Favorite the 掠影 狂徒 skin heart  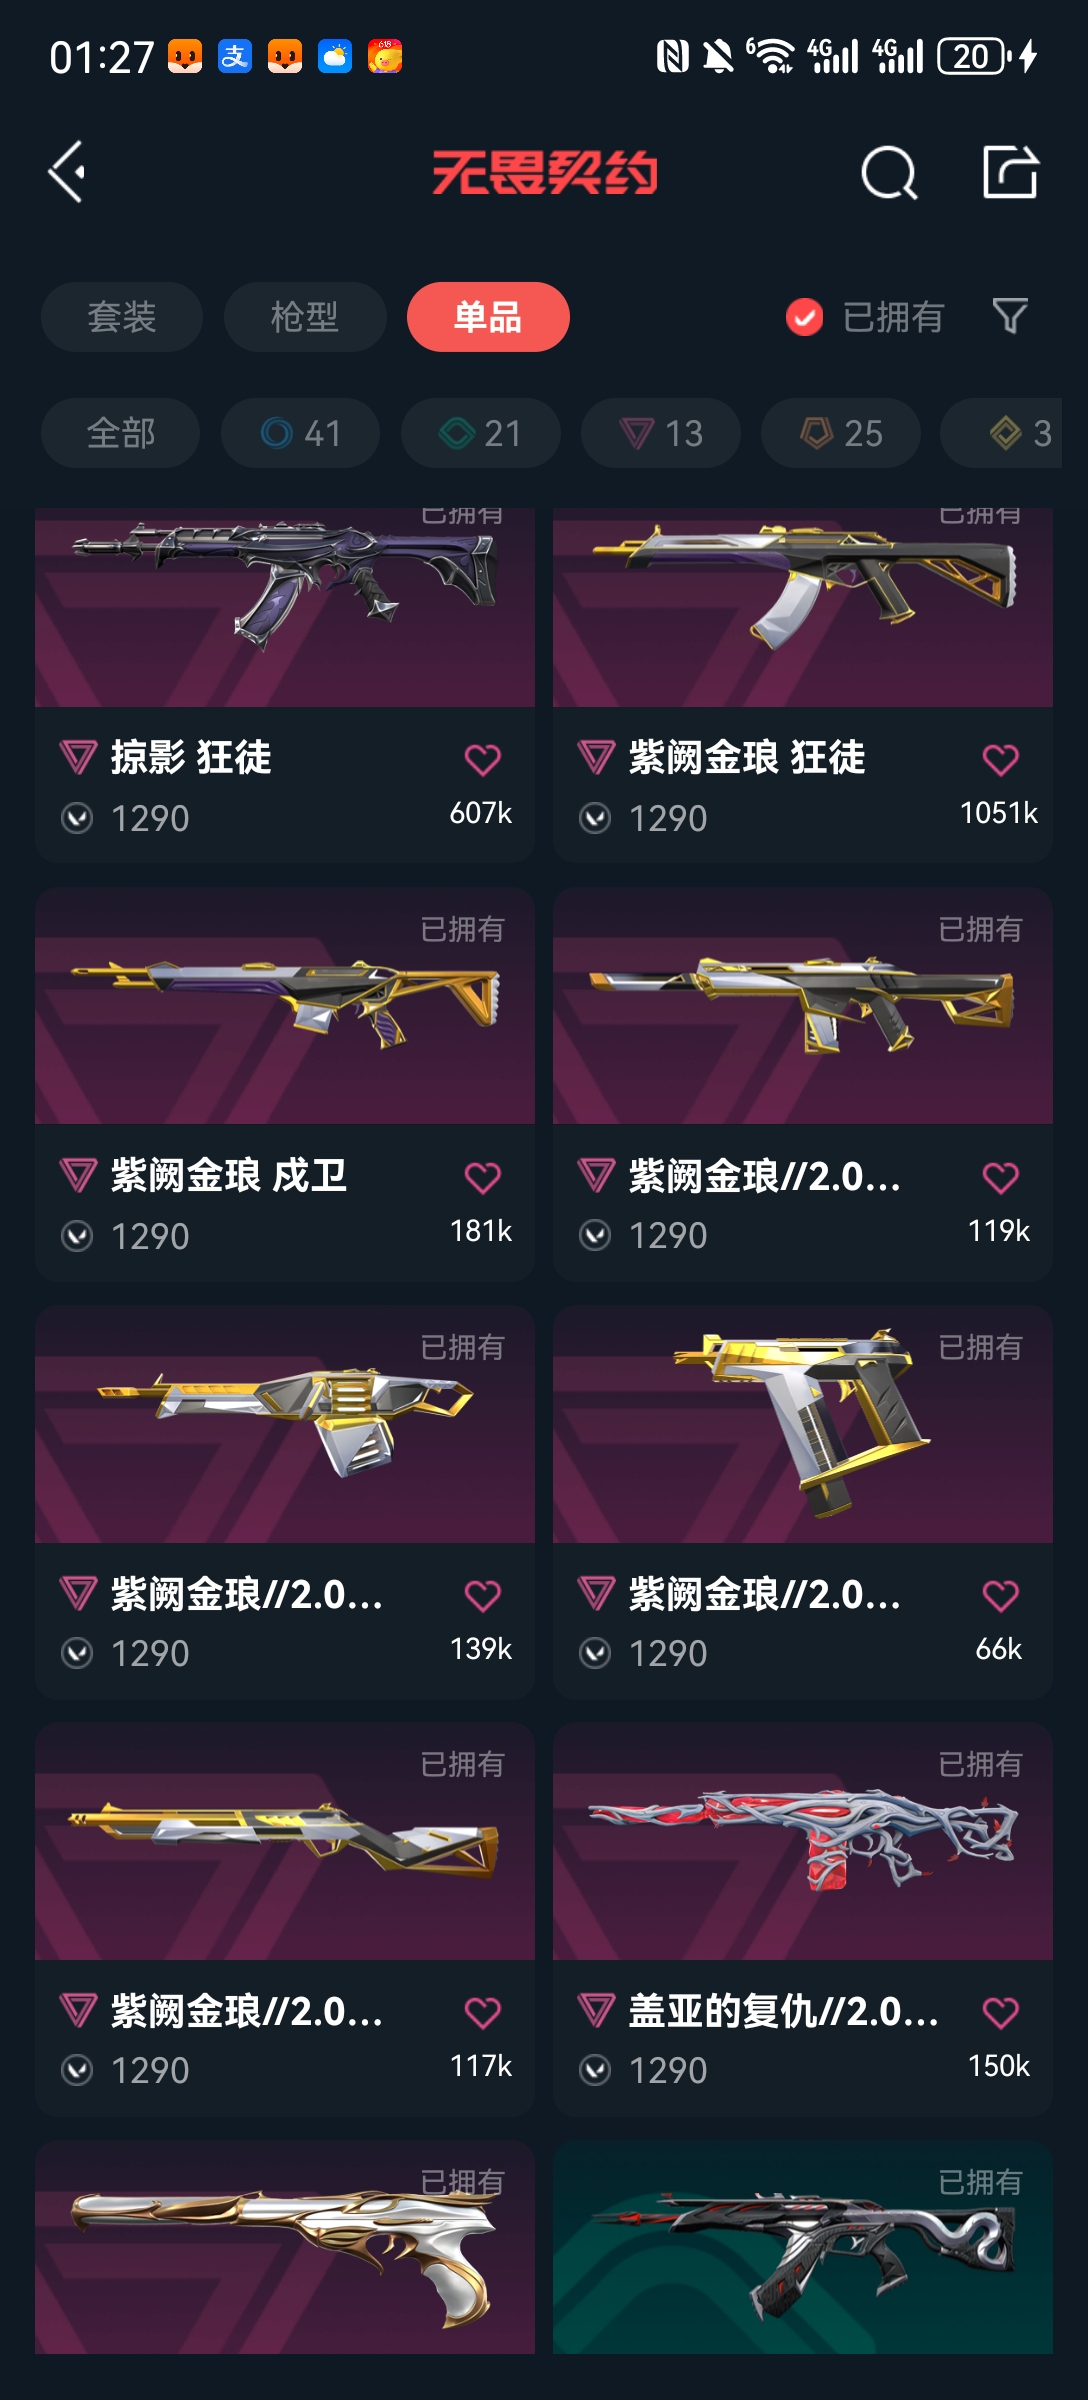point(482,760)
